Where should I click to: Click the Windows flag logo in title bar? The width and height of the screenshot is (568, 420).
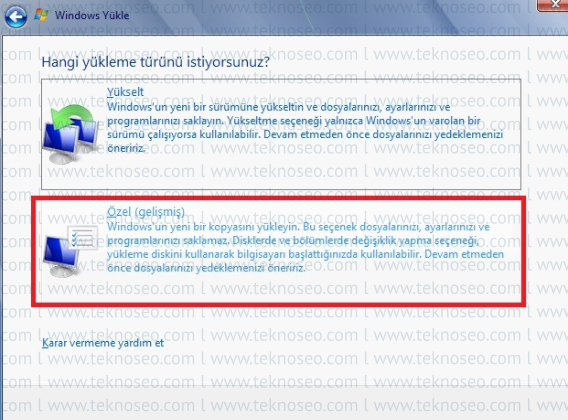[x=41, y=15]
